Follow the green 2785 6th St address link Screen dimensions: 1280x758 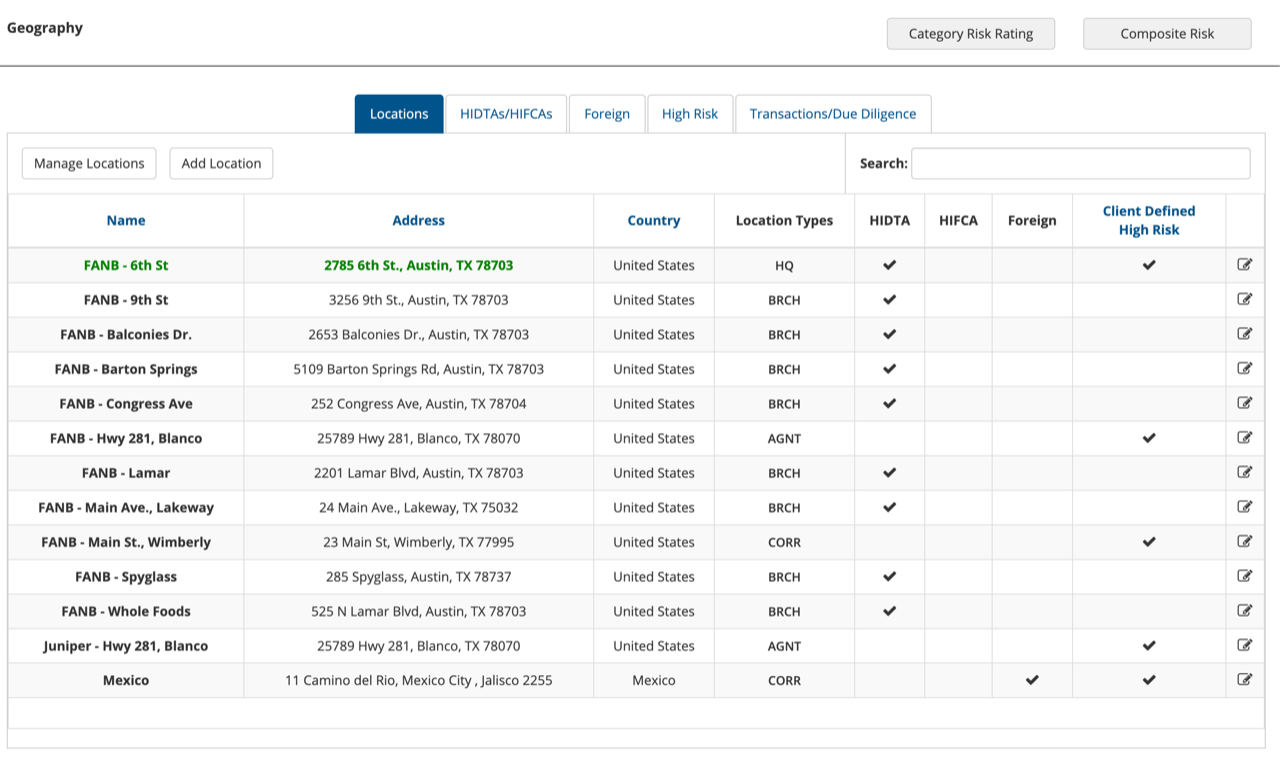[x=418, y=265]
